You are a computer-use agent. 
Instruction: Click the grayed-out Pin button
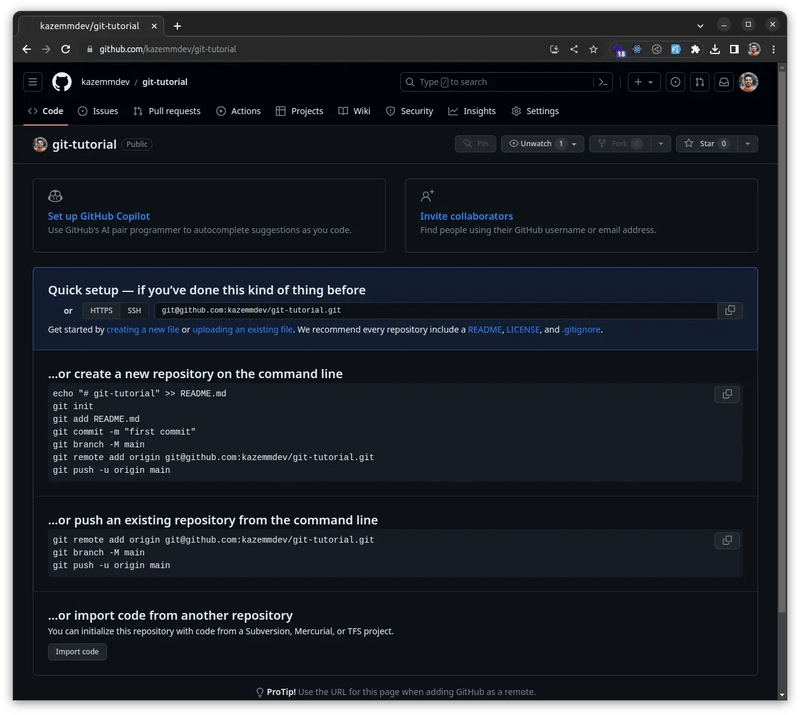pos(475,143)
